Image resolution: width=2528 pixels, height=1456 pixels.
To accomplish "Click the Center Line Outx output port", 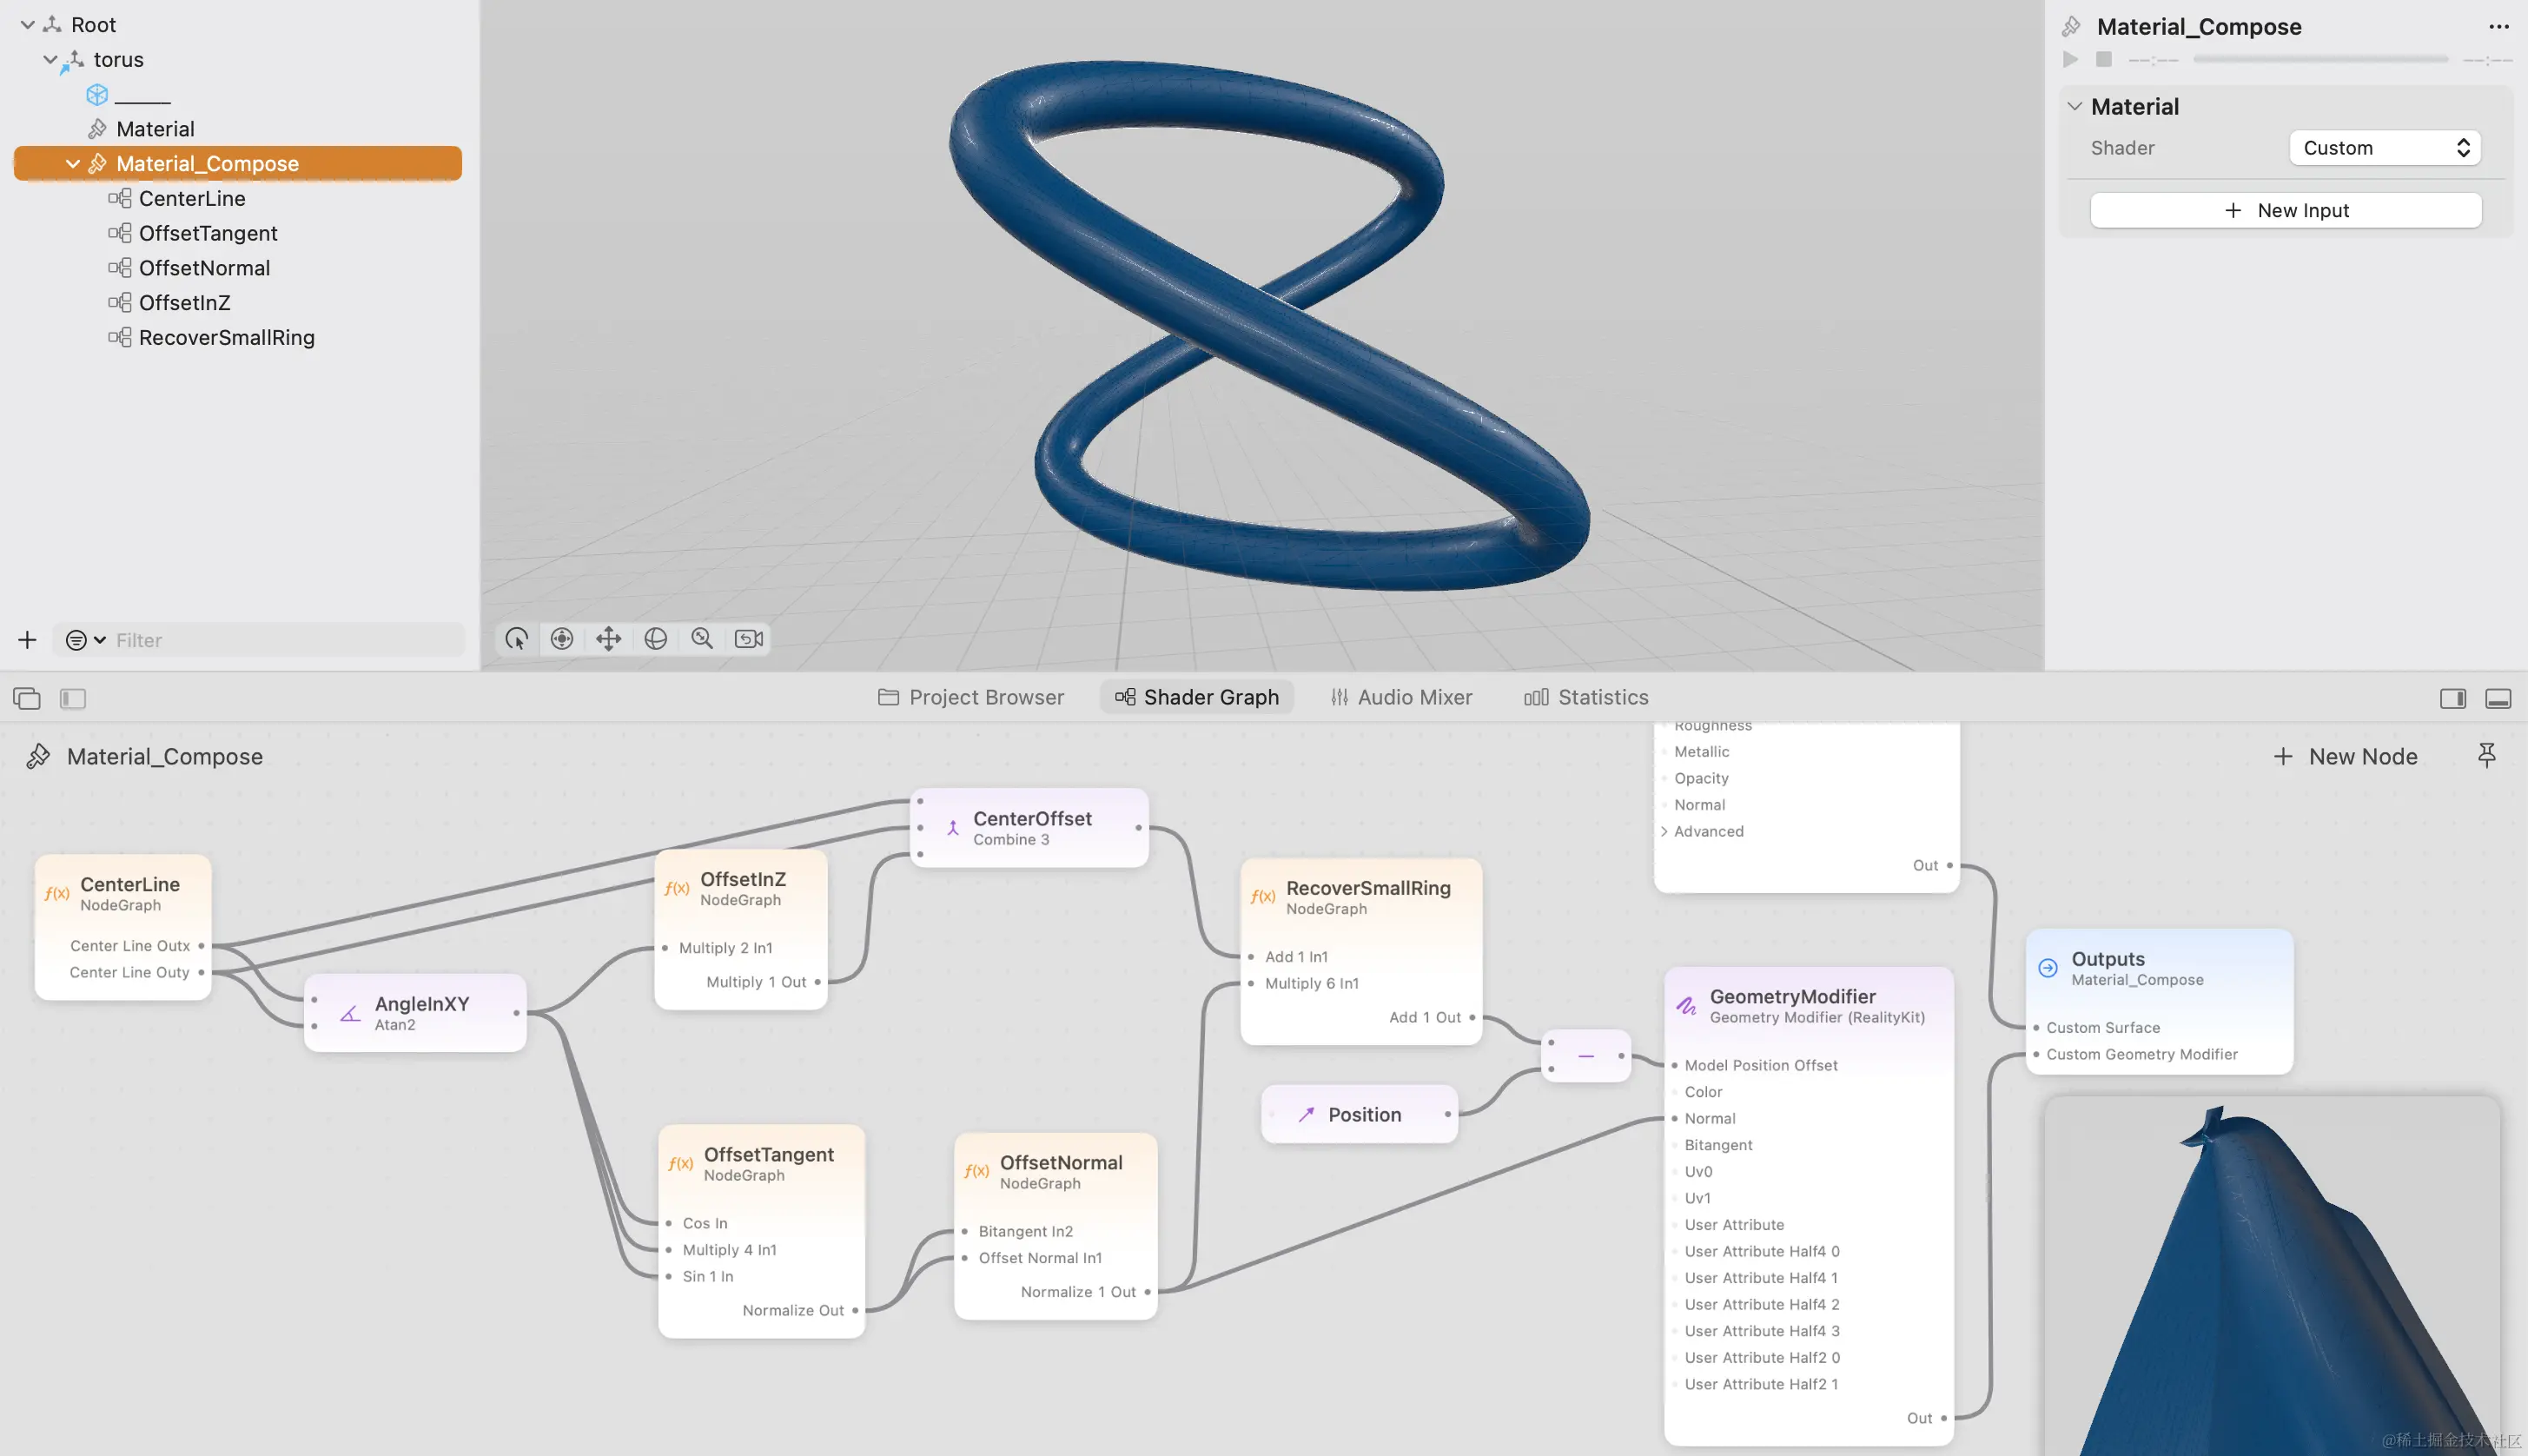I will (201, 945).
